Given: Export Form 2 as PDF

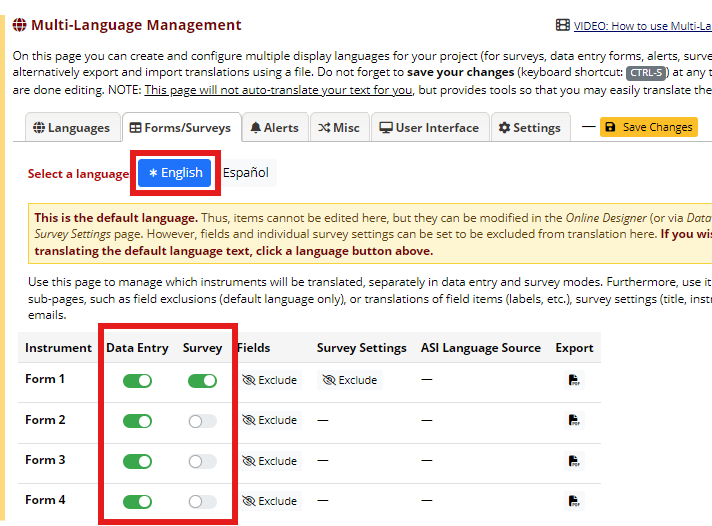Looking at the screenshot, I should click(574, 420).
